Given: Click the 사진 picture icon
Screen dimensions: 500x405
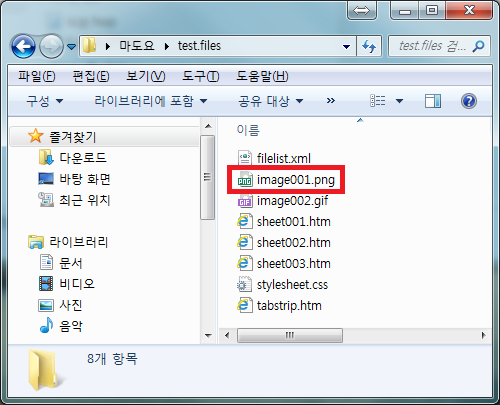Looking at the screenshot, I should (46, 305).
